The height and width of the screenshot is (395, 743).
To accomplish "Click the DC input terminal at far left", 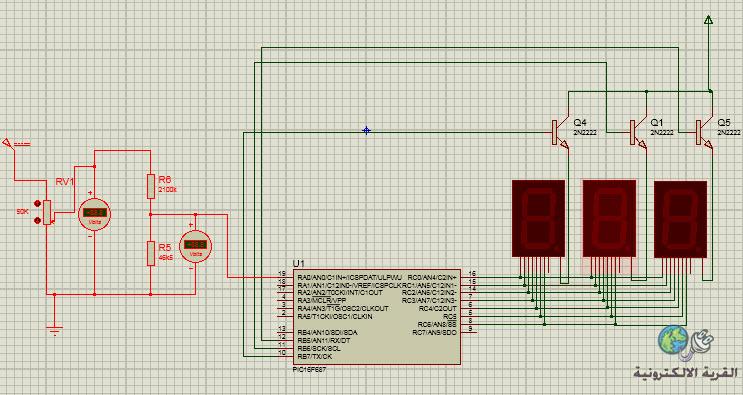I will point(8,142).
